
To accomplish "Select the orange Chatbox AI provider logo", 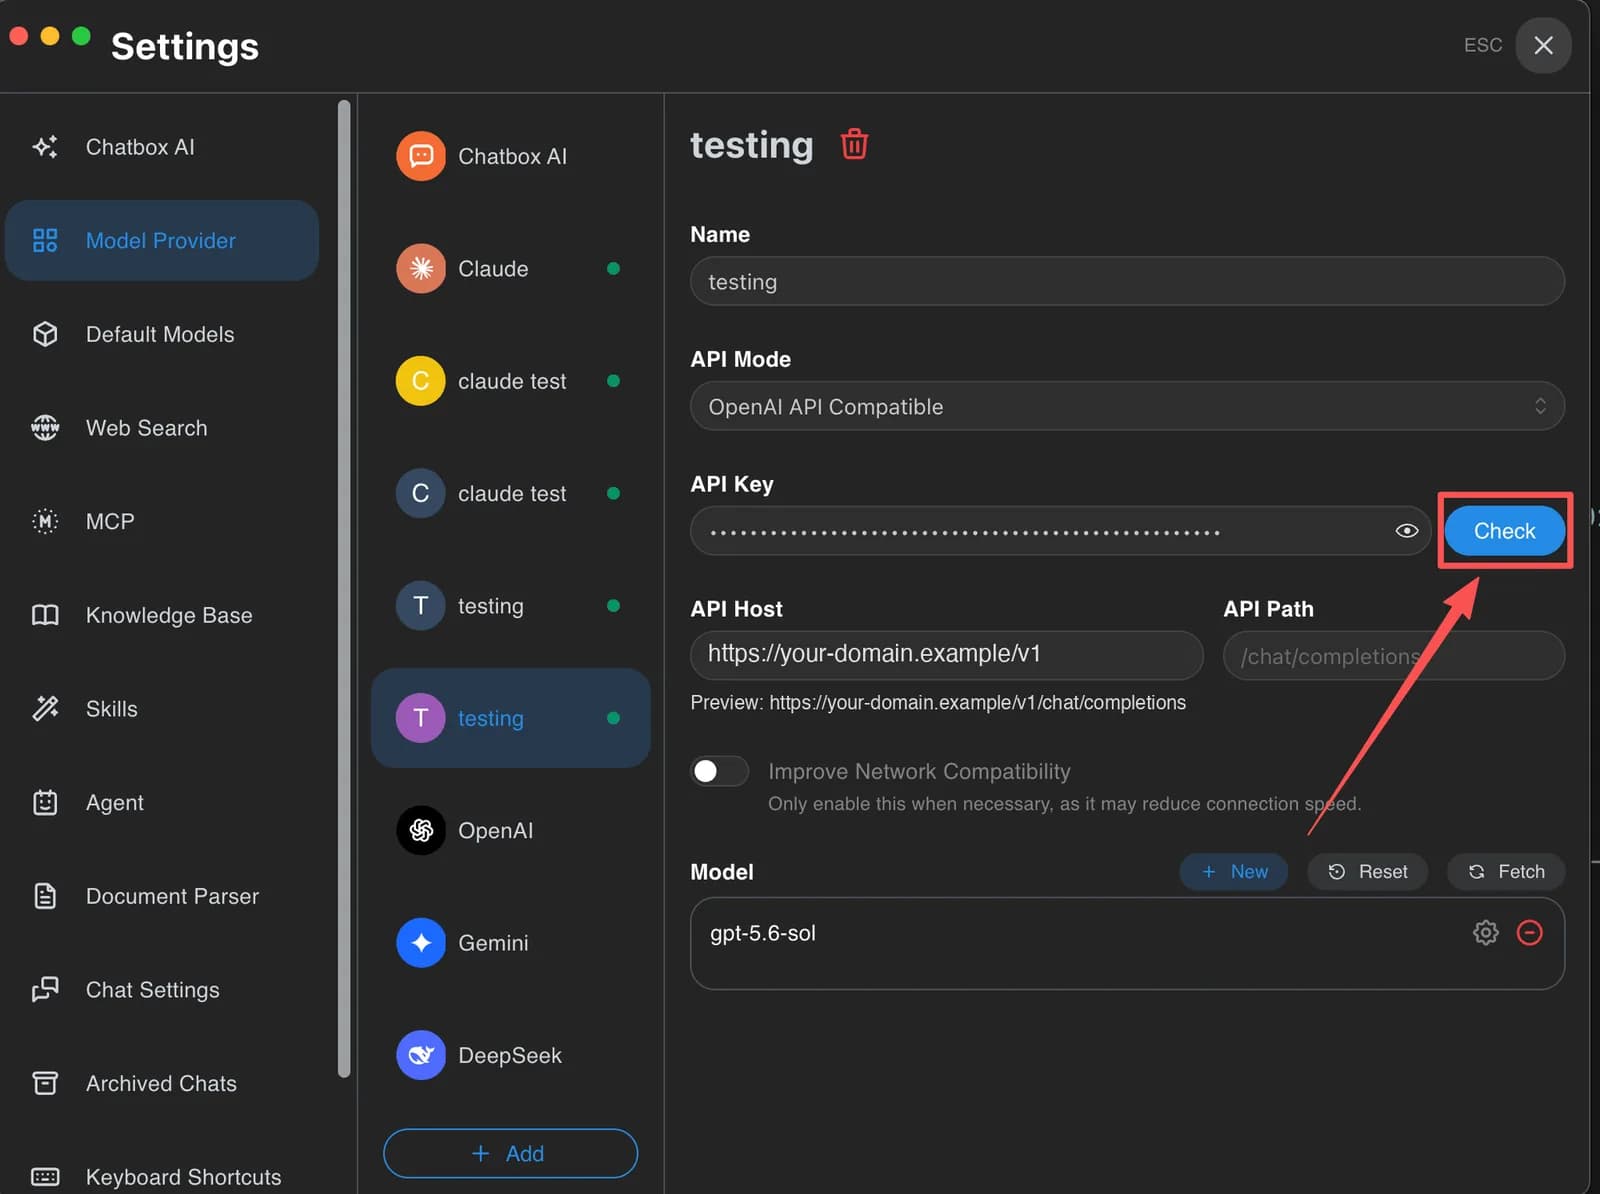I will 421,156.
